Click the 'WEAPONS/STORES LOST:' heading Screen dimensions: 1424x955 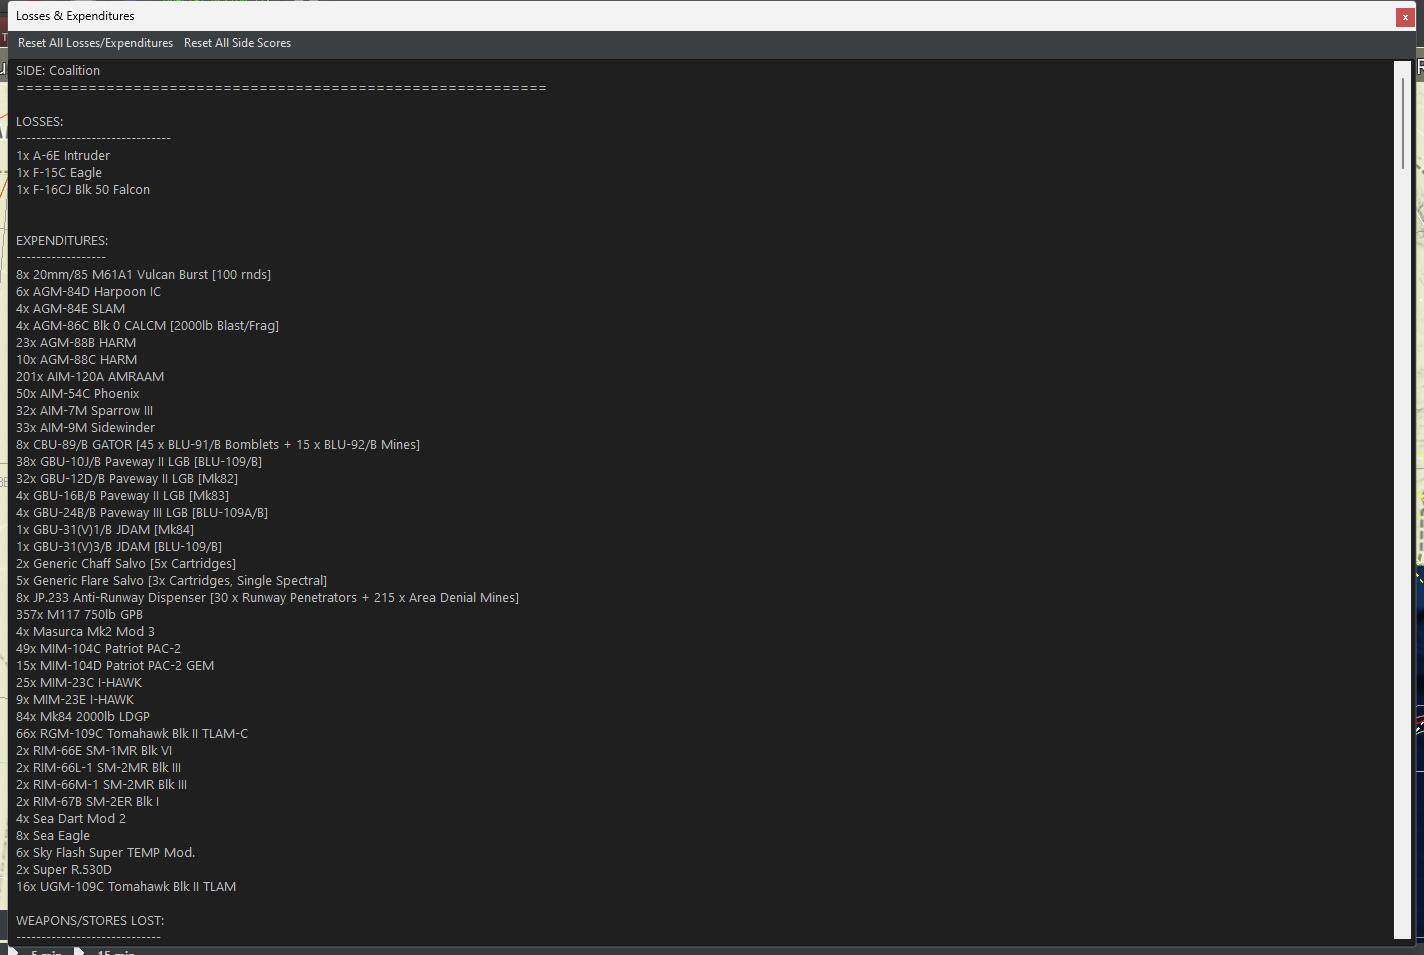tap(90, 921)
